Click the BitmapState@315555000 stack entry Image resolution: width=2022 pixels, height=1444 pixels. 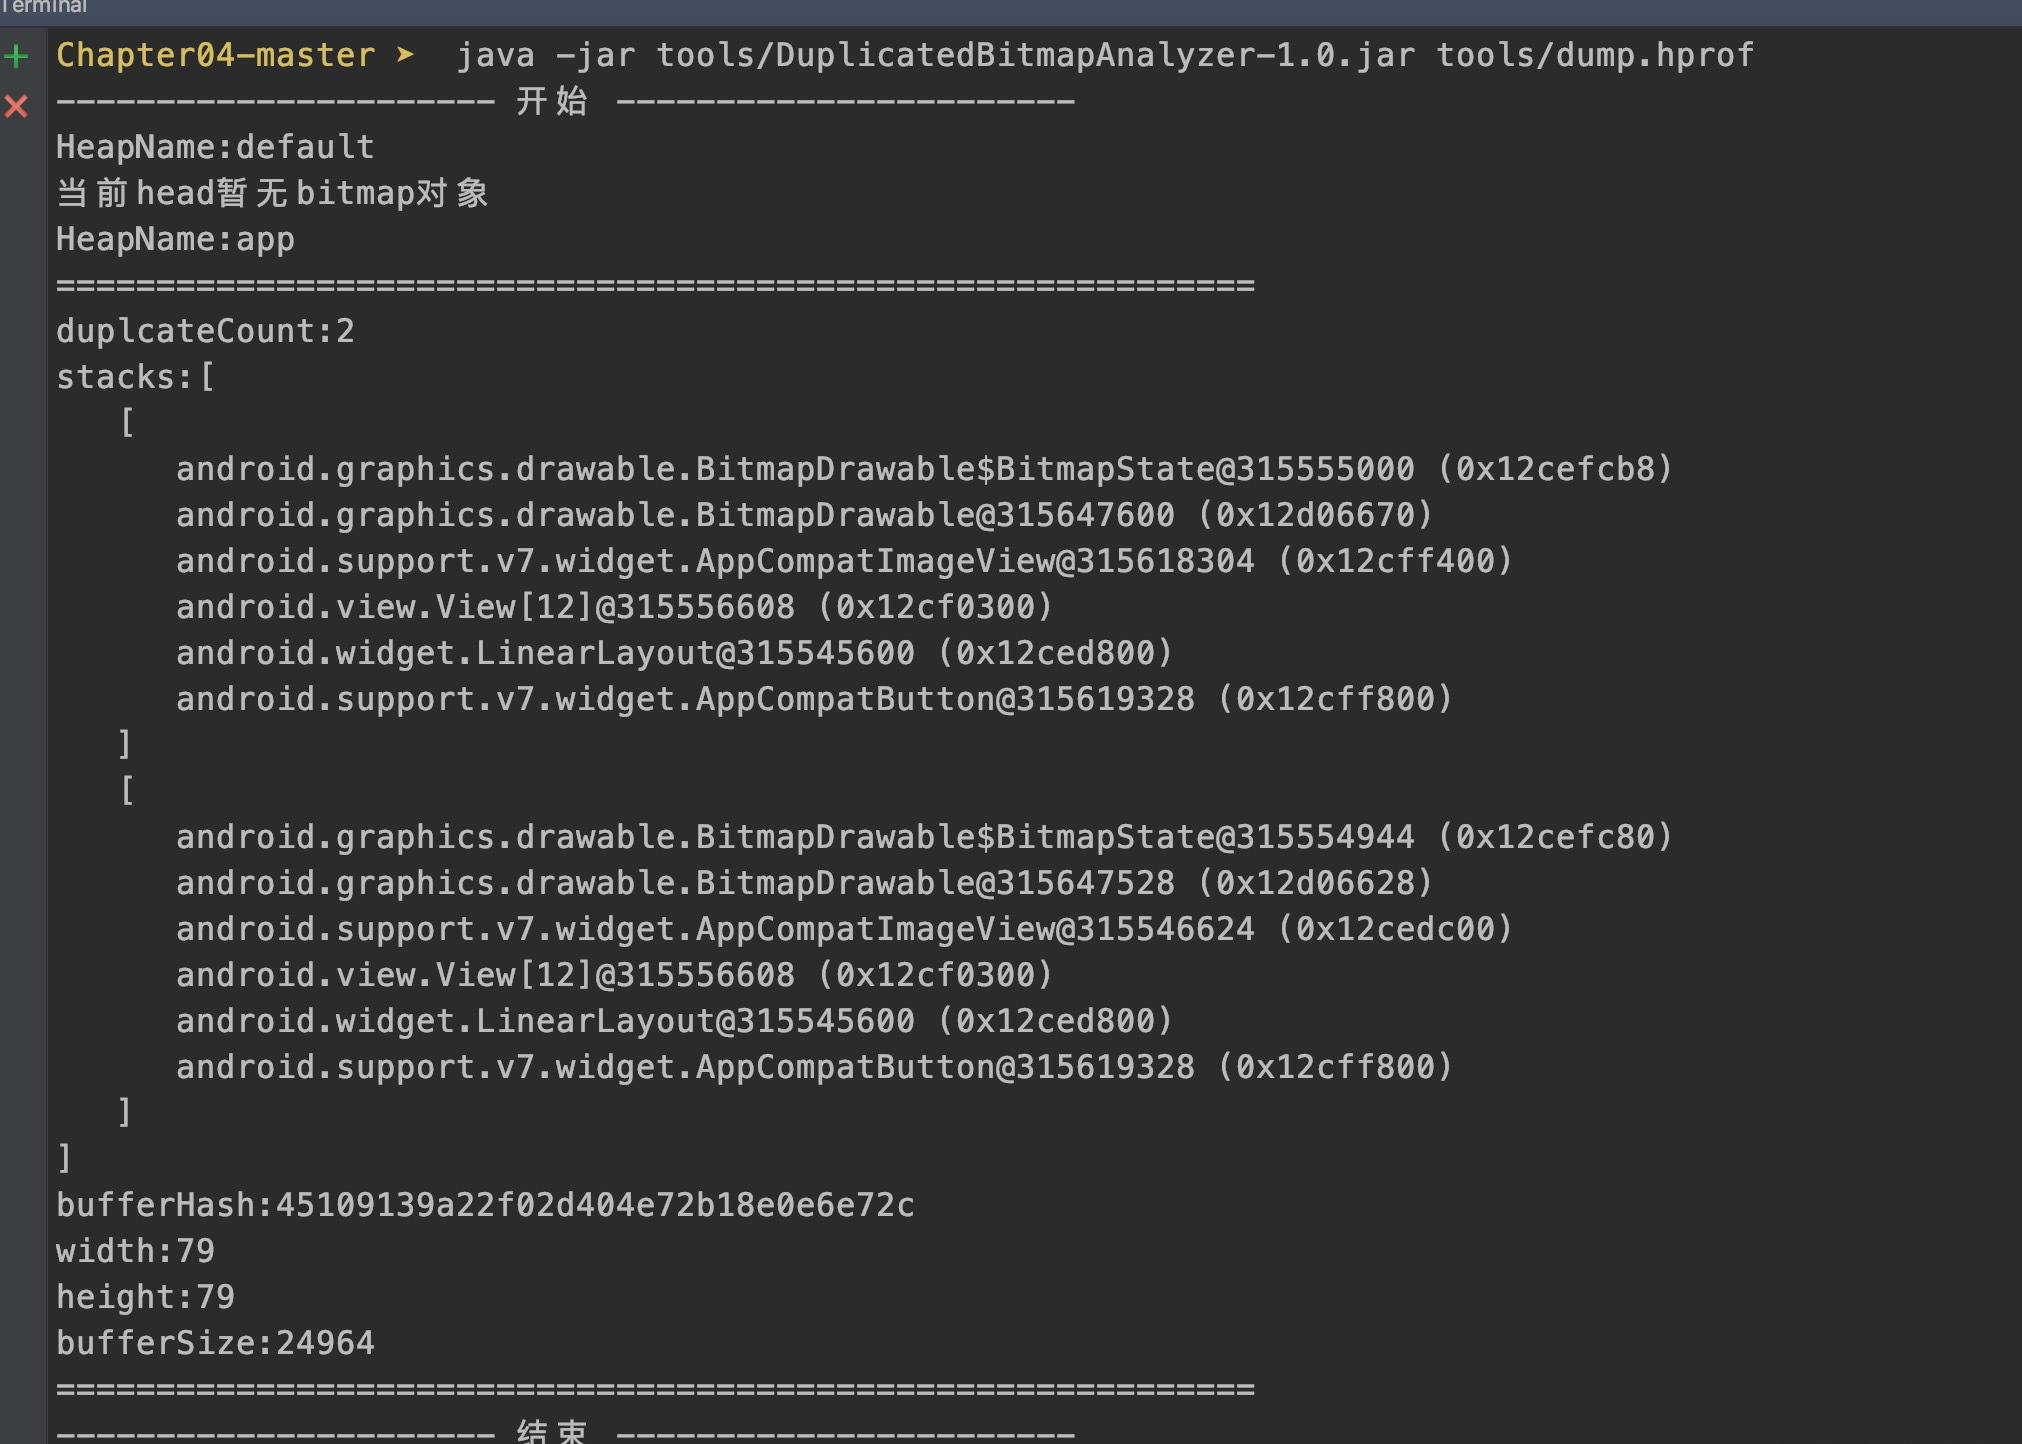(923, 470)
